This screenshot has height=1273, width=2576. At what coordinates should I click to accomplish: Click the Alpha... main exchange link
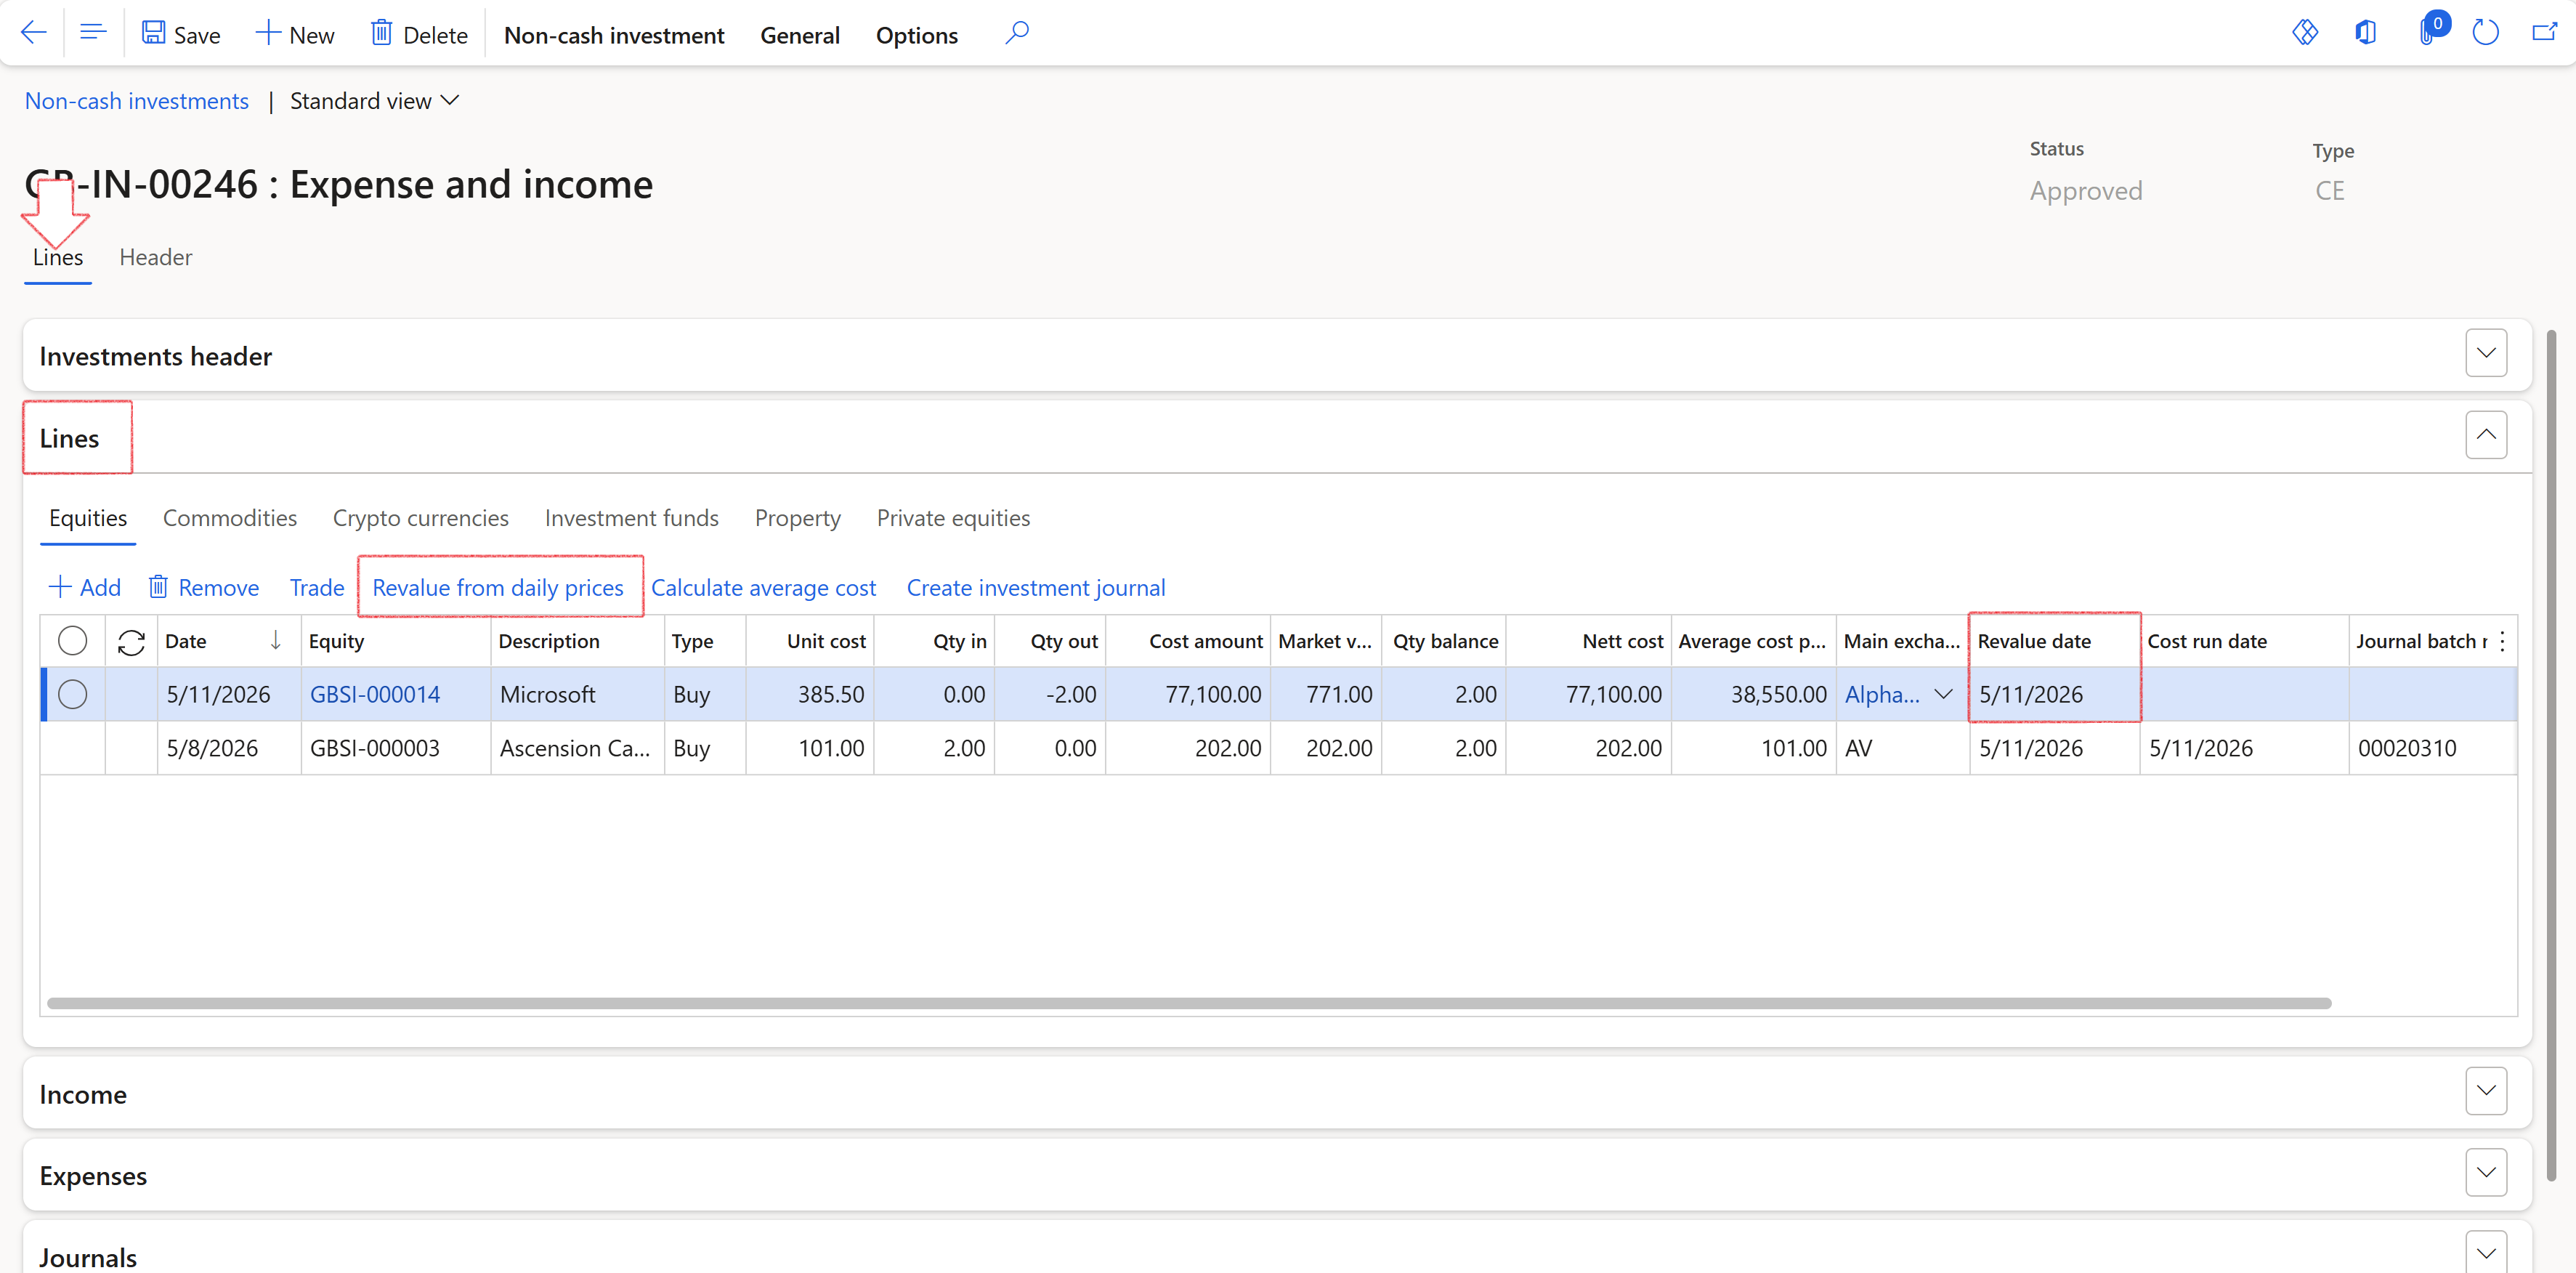pyautogui.click(x=1882, y=694)
